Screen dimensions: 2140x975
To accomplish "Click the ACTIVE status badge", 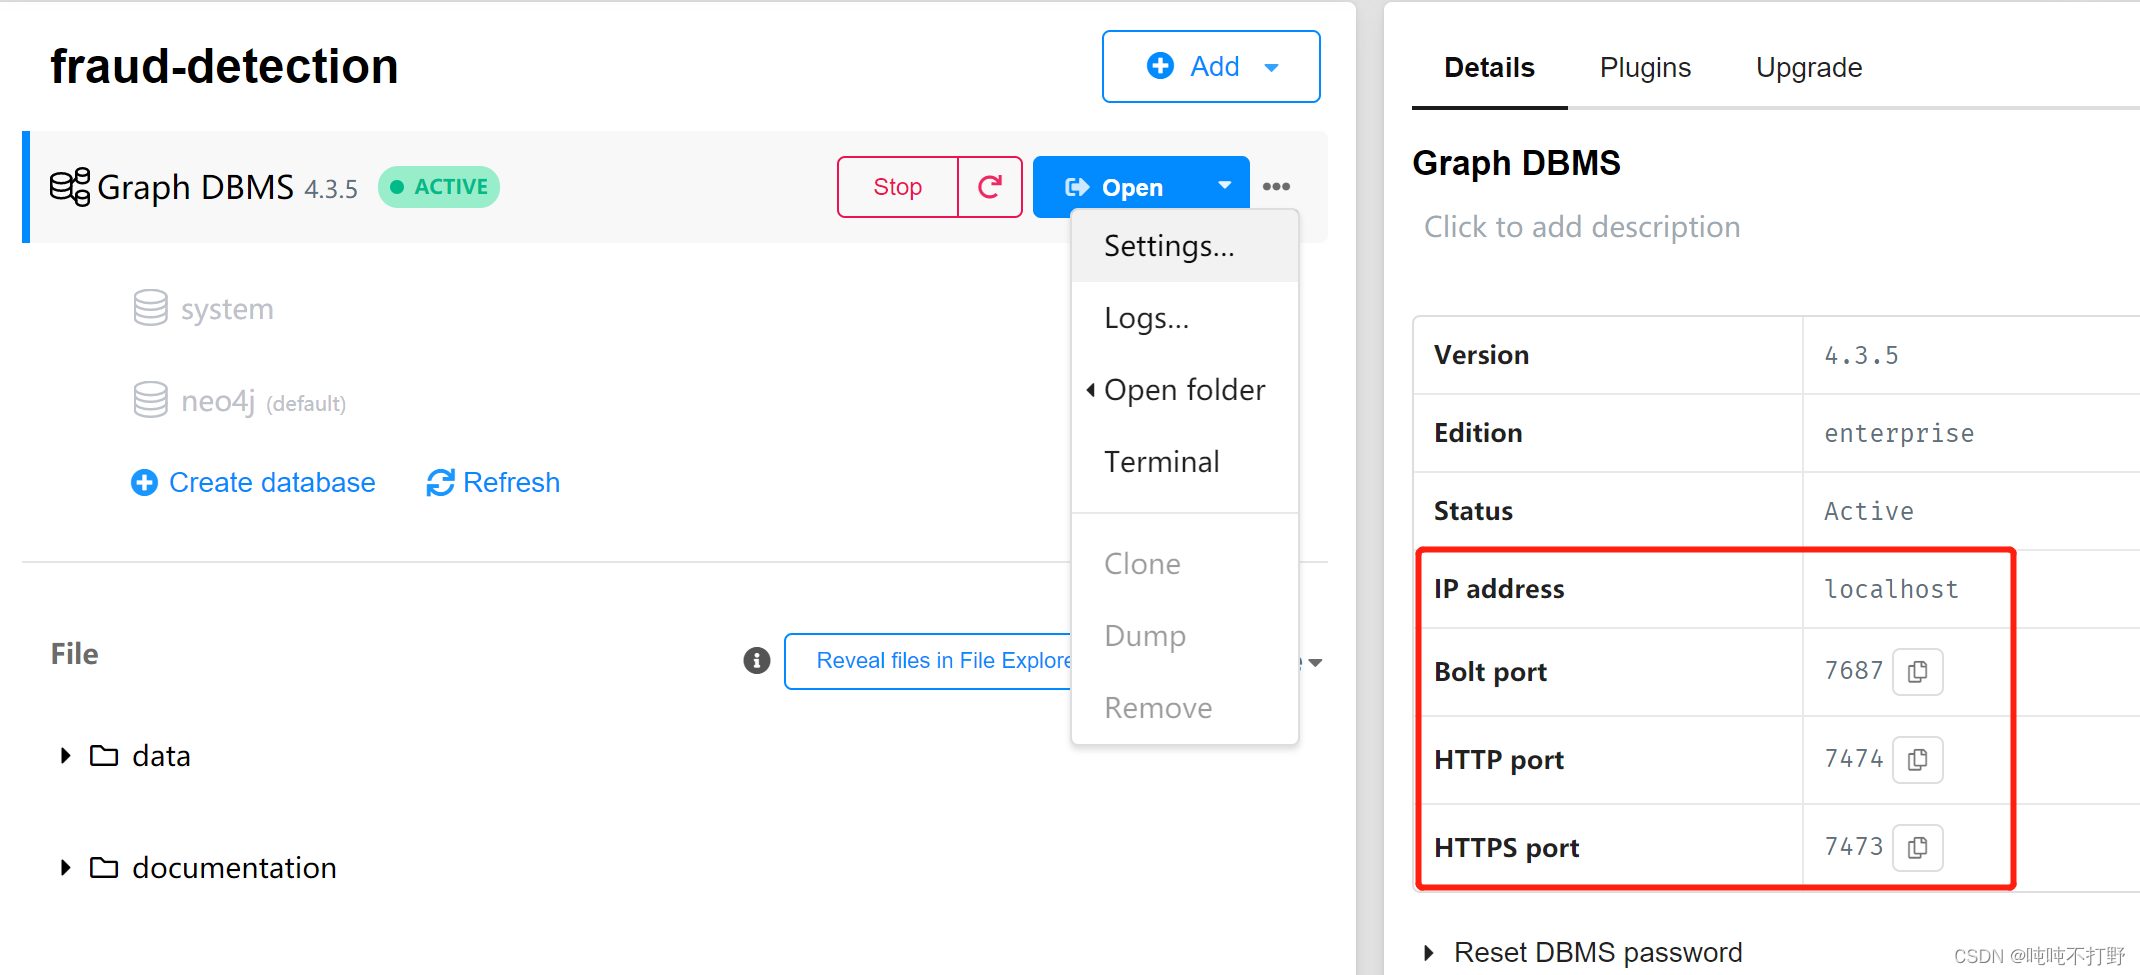I will [x=439, y=187].
